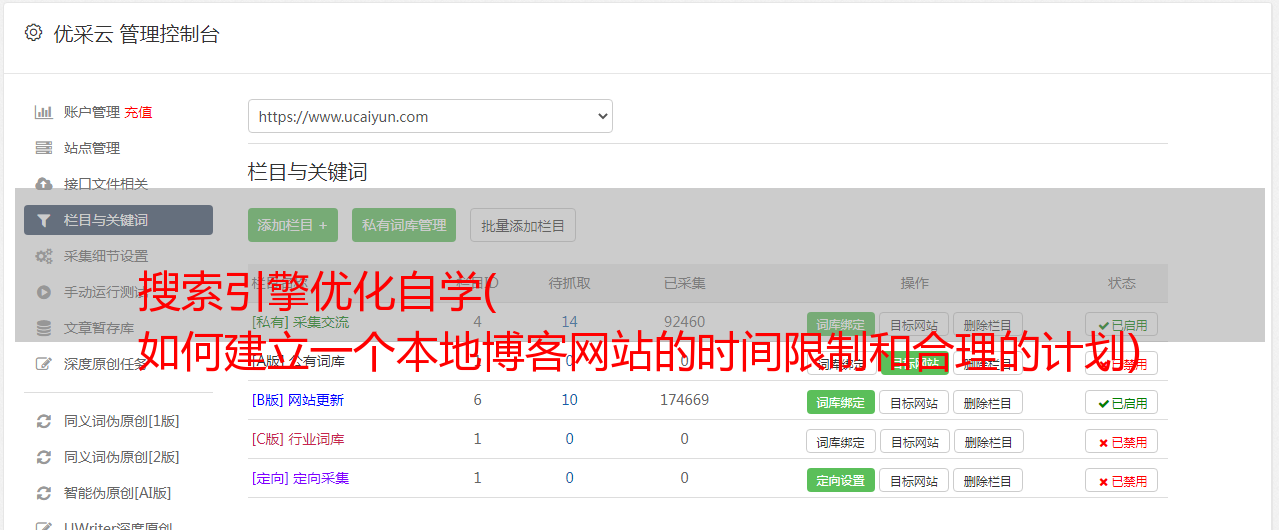
Task: Toggle 已启用 status of 采集交流 row
Action: (1121, 324)
